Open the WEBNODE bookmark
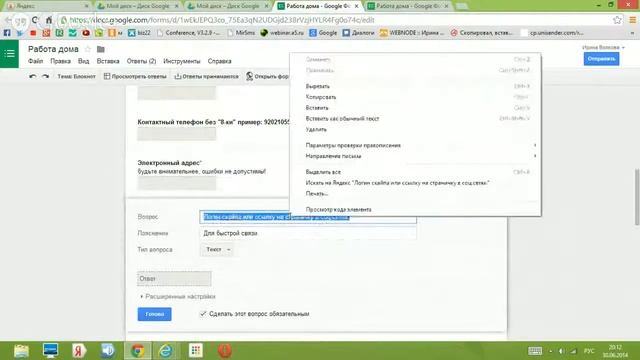The height and width of the screenshot is (360, 640). [412, 33]
